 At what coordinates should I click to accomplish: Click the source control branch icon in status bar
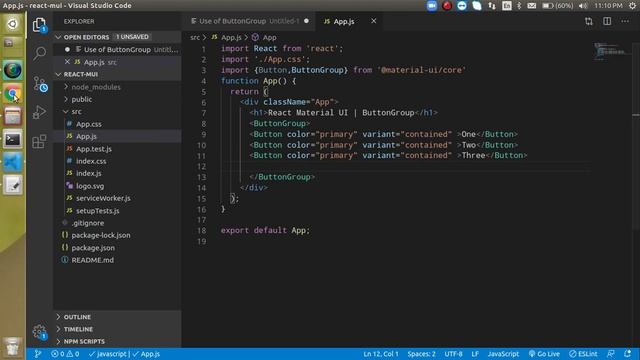38,354
